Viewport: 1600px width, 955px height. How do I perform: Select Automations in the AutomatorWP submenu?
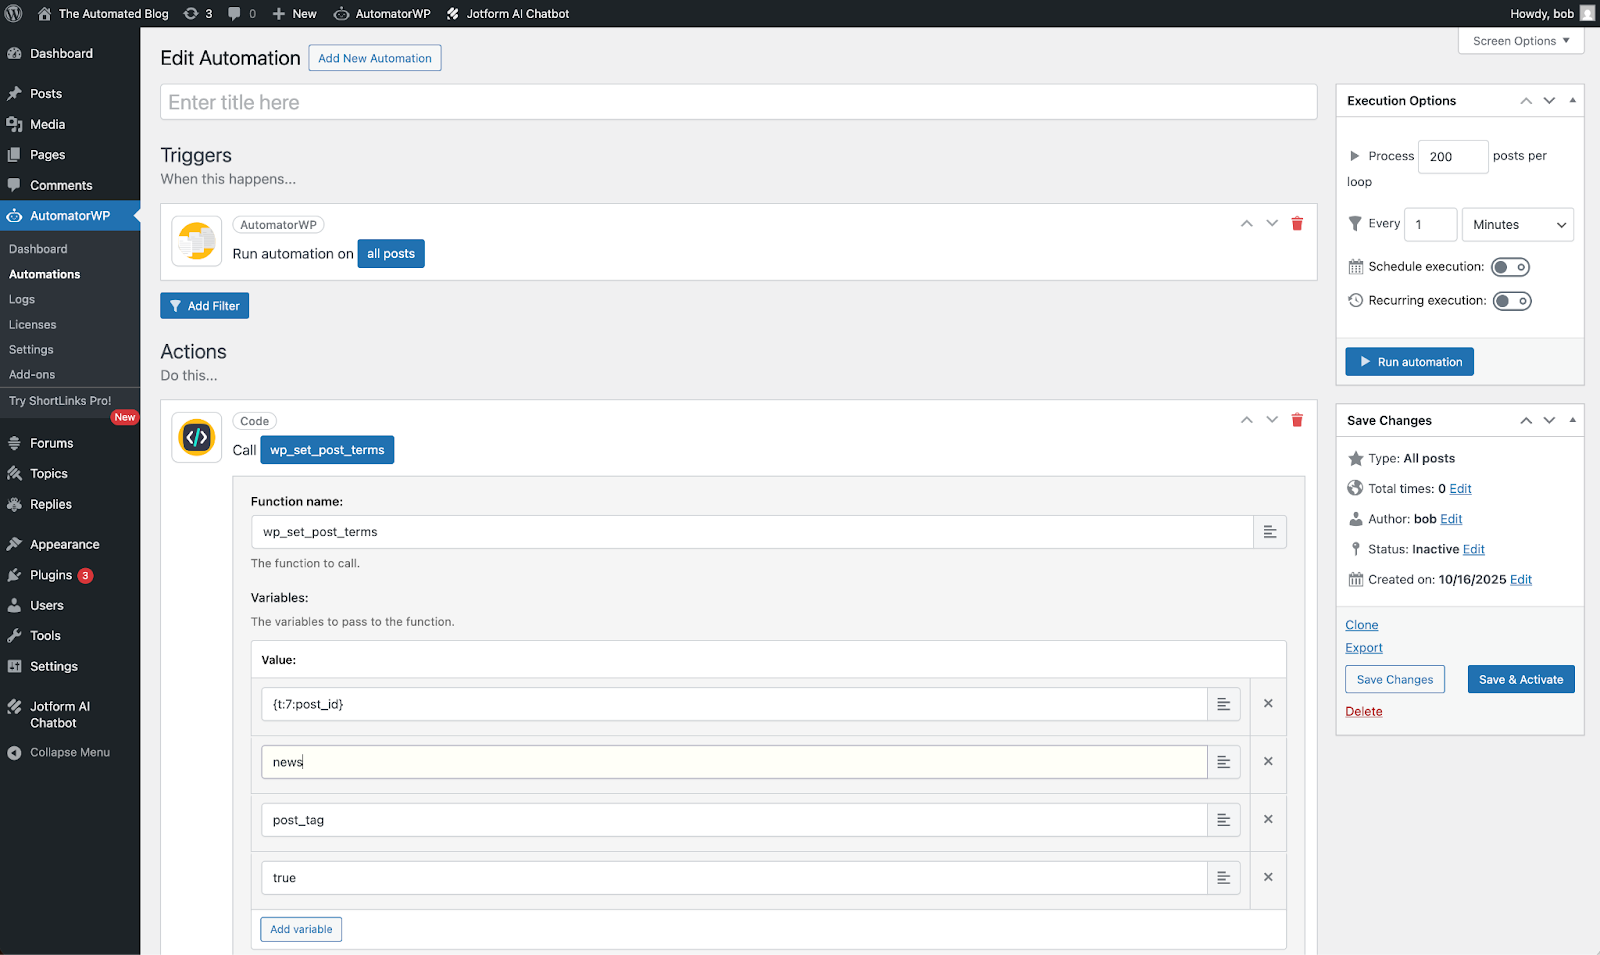click(x=44, y=273)
